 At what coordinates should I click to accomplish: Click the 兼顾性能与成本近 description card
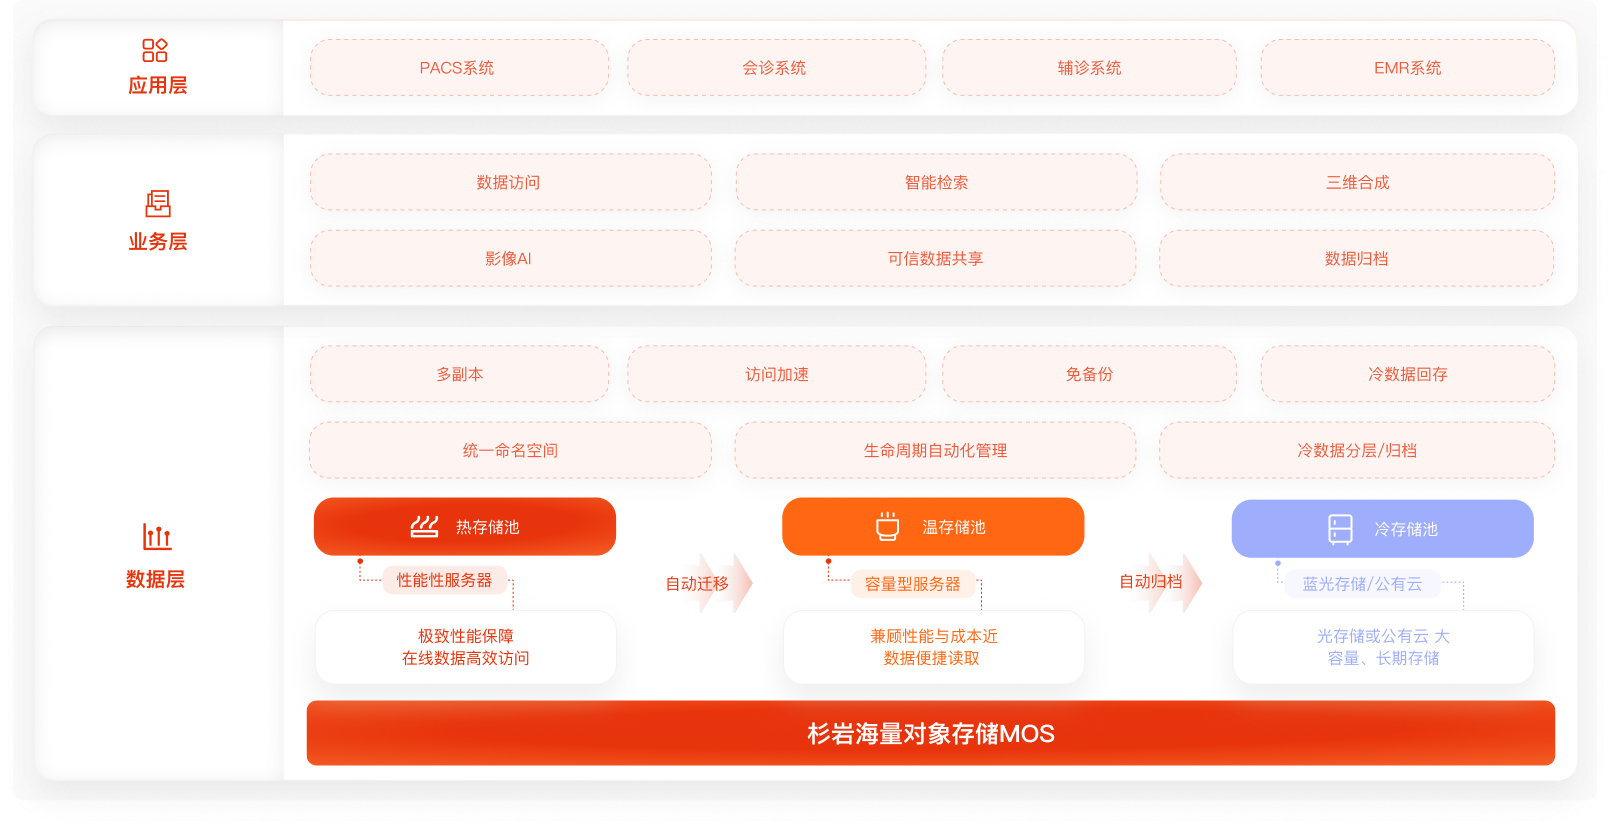pos(933,647)
